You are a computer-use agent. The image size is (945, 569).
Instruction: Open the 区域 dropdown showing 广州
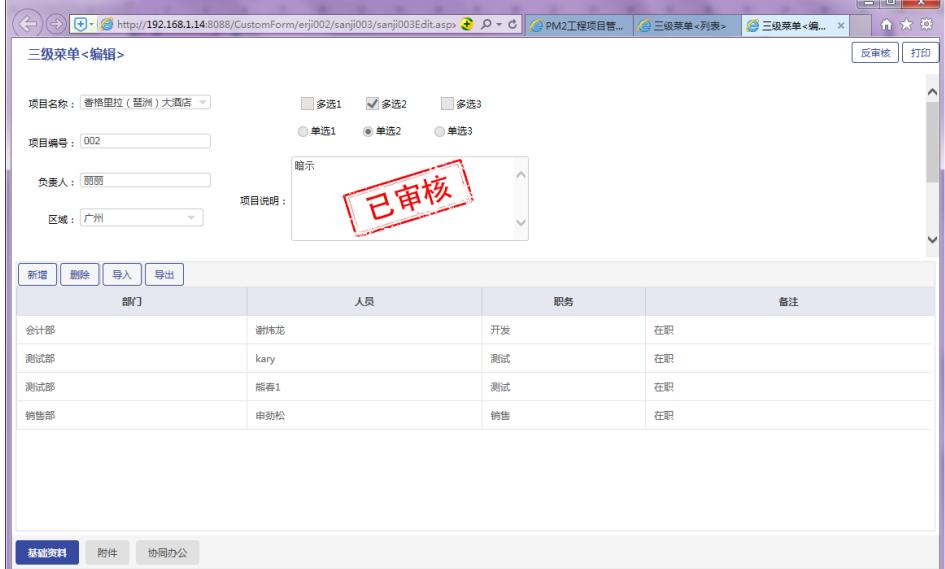[191, 217]
